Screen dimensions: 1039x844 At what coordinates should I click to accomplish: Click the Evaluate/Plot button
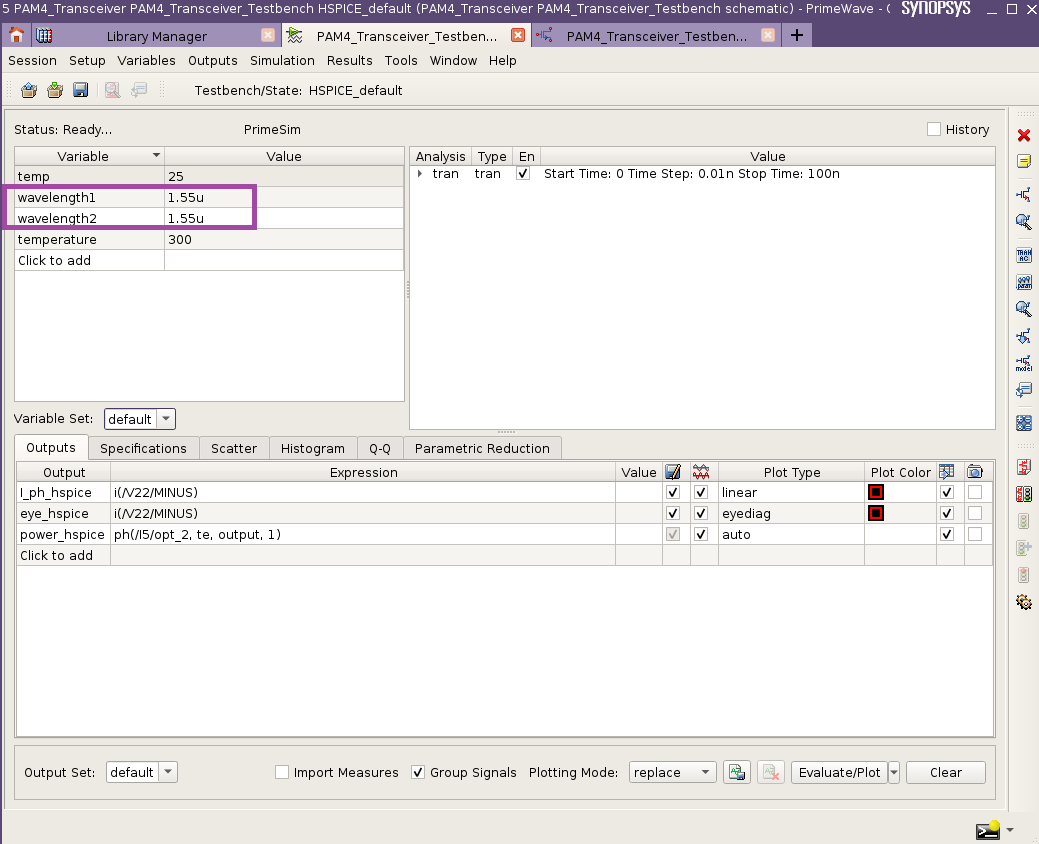(x=840, y=772)
